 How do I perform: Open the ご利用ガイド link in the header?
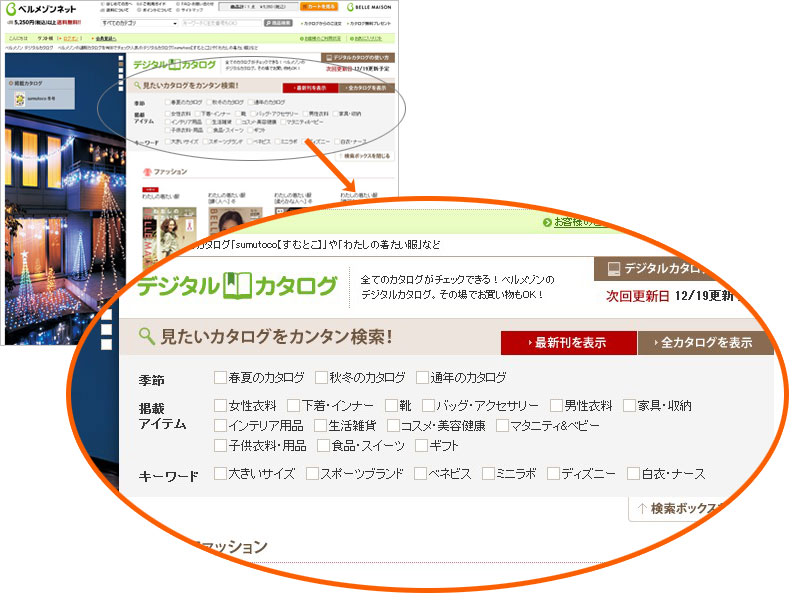point(153,4)
